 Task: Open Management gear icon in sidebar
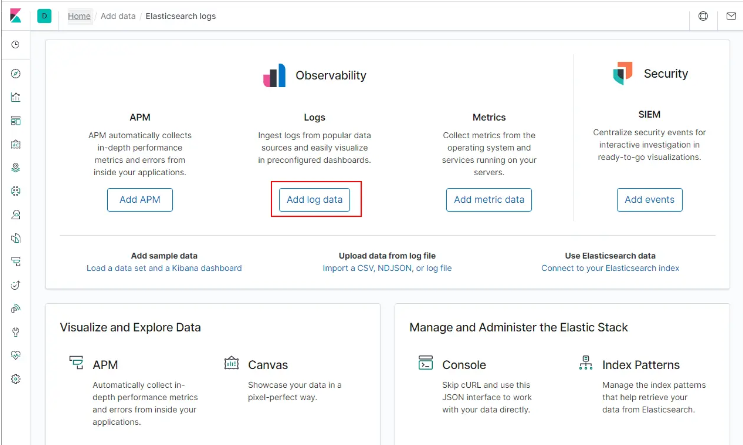[16, 379]
